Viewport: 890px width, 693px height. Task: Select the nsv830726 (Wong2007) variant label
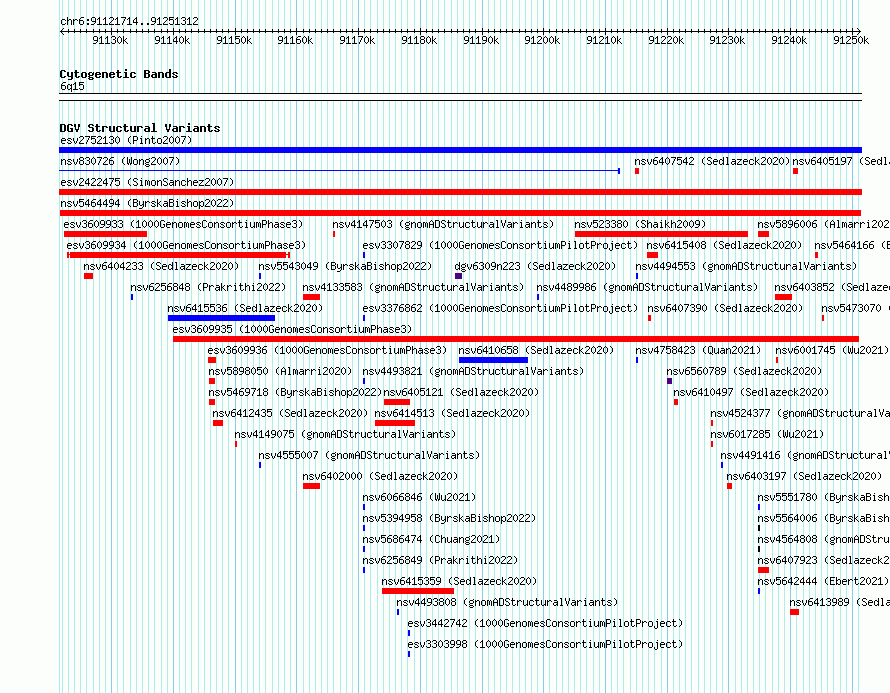(120, 161)
